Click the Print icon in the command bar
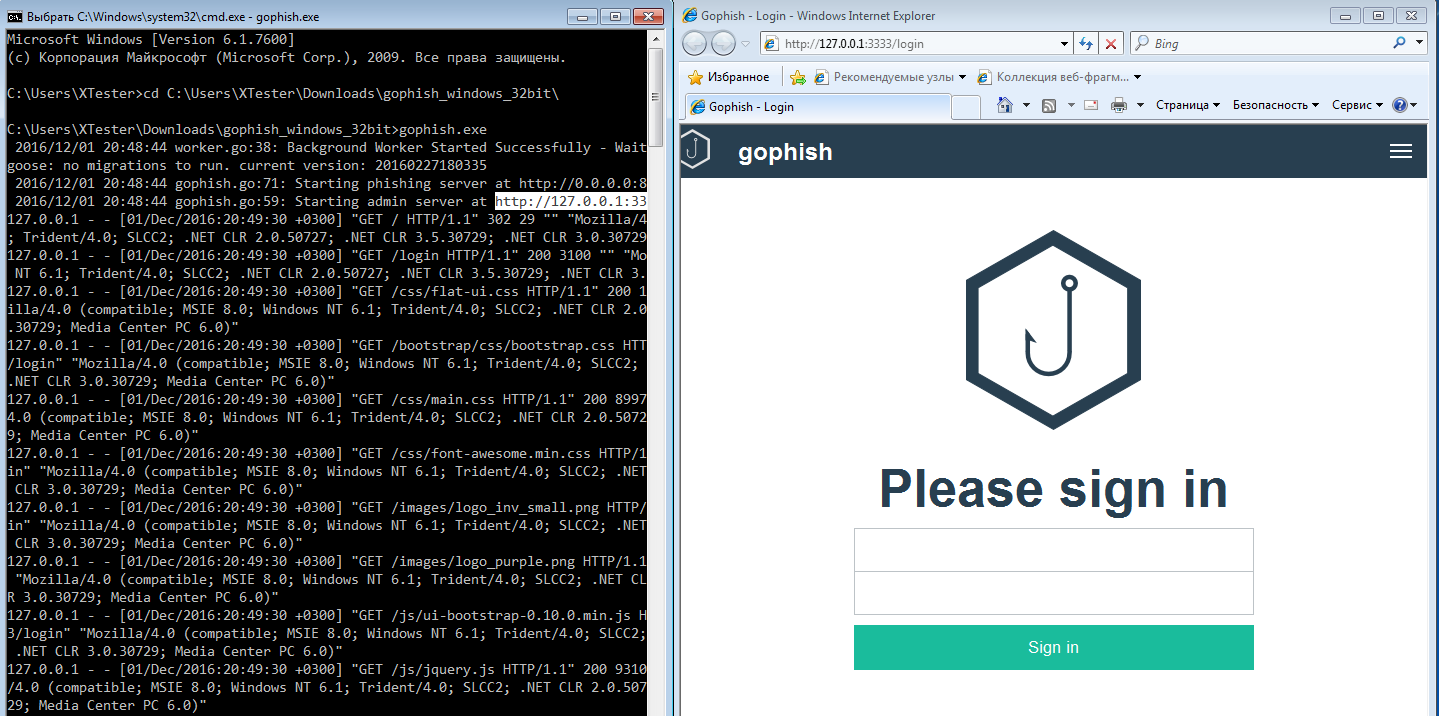 [x=1119, y=105]
